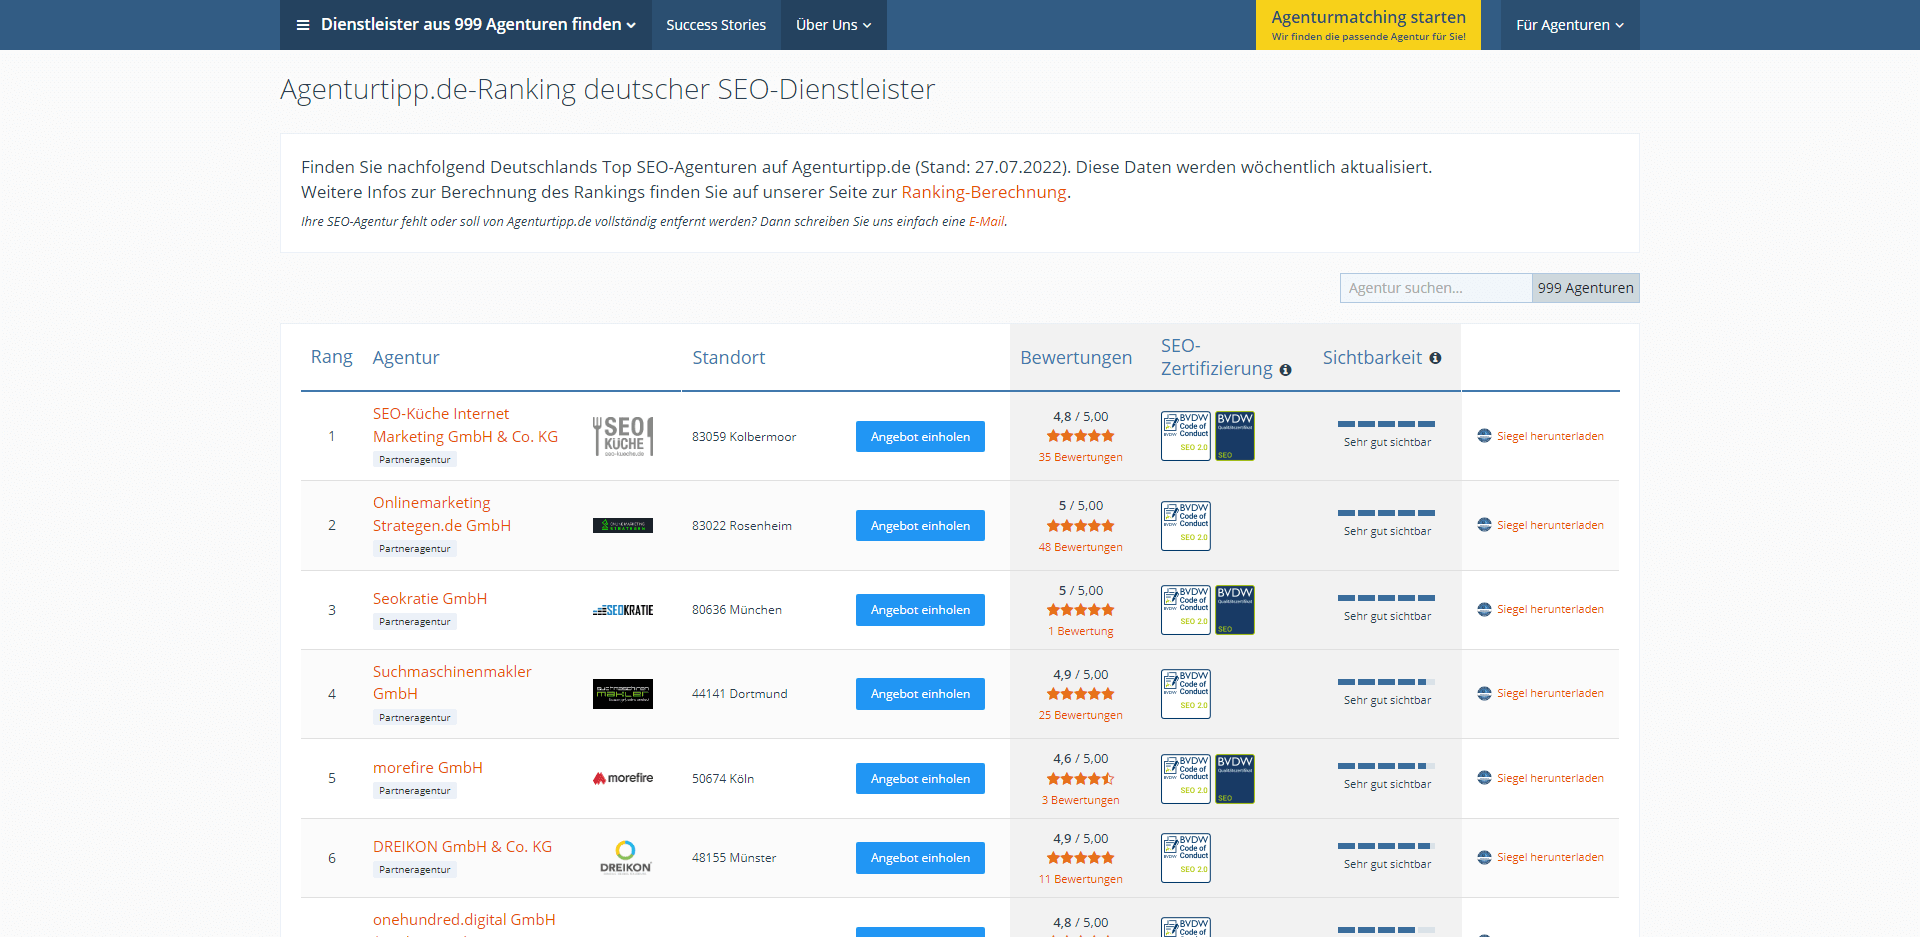Open the DREIKON logo

(x=626, y=858)
